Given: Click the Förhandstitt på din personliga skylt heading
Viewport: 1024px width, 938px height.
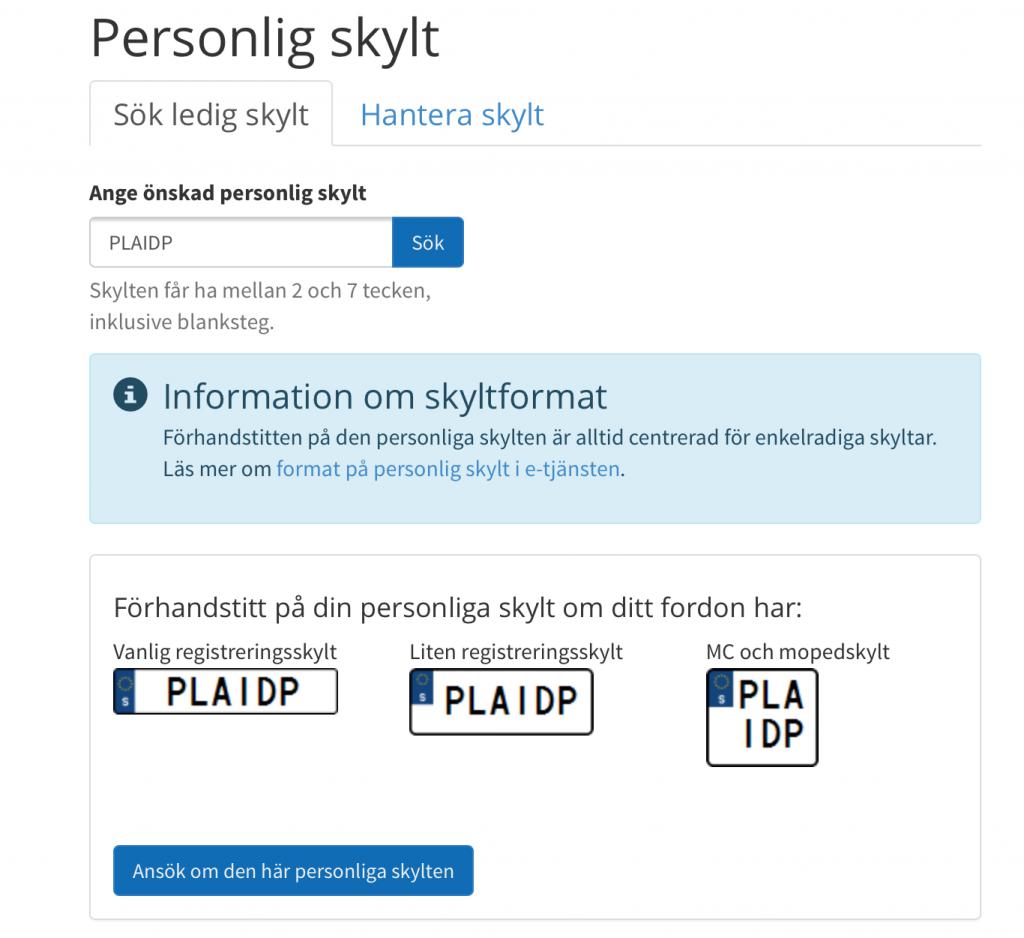Looking at the screenshot, I should click(457, 608).
